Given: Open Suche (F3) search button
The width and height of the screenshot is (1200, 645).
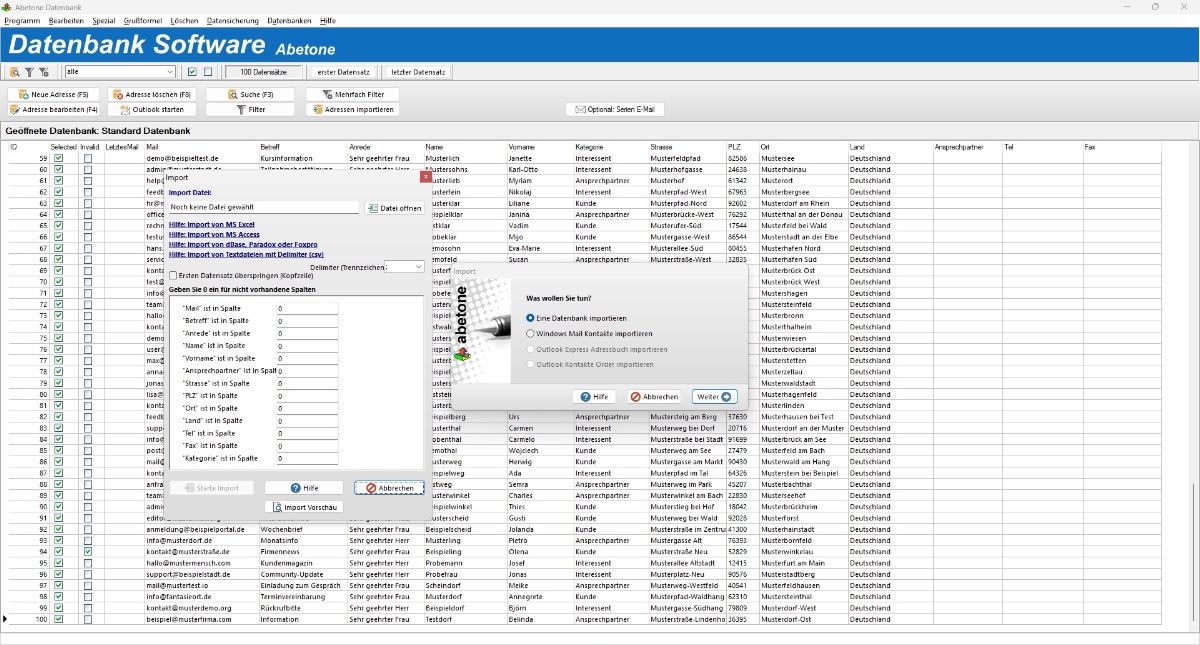Looking at the screenshot, I should click(250, 94).
